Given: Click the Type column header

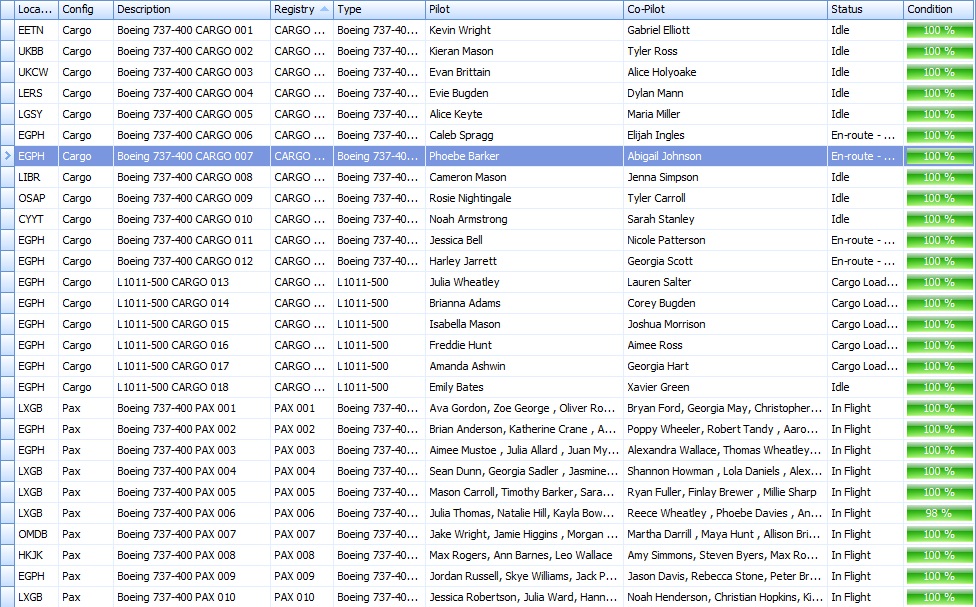Looking at the screenshot, I should point(377,9).
